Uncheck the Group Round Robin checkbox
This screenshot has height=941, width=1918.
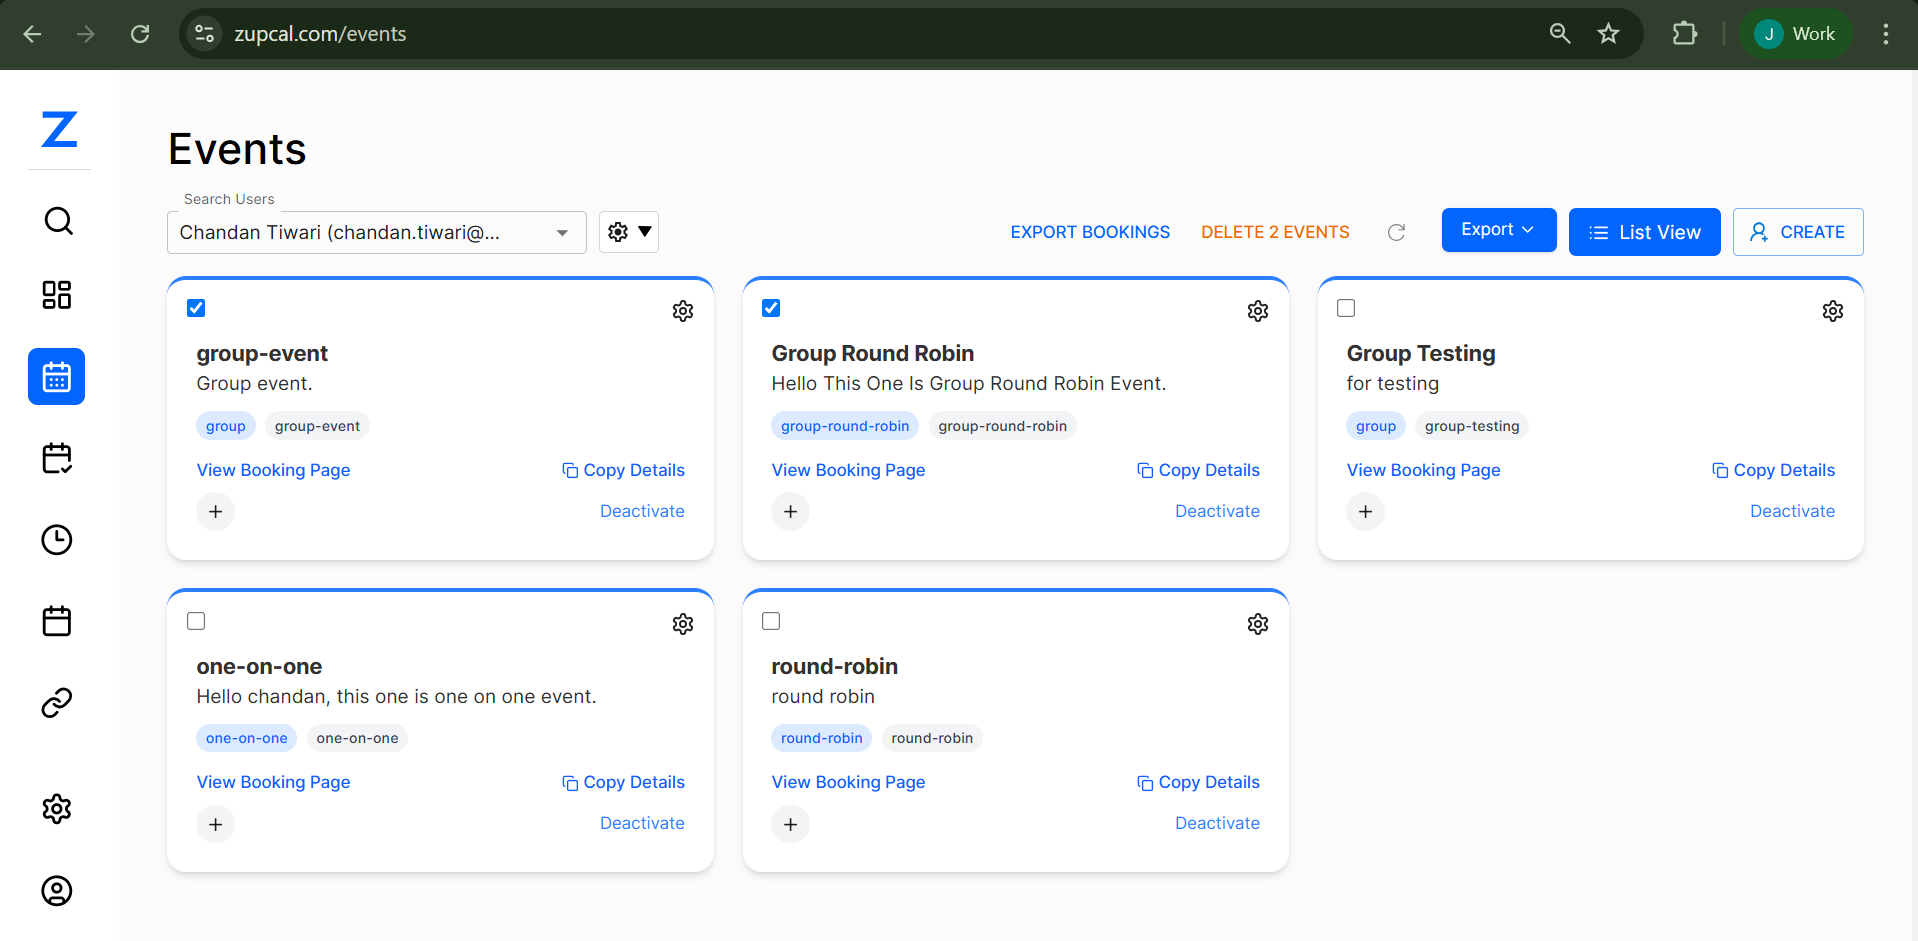click(771, 308)
